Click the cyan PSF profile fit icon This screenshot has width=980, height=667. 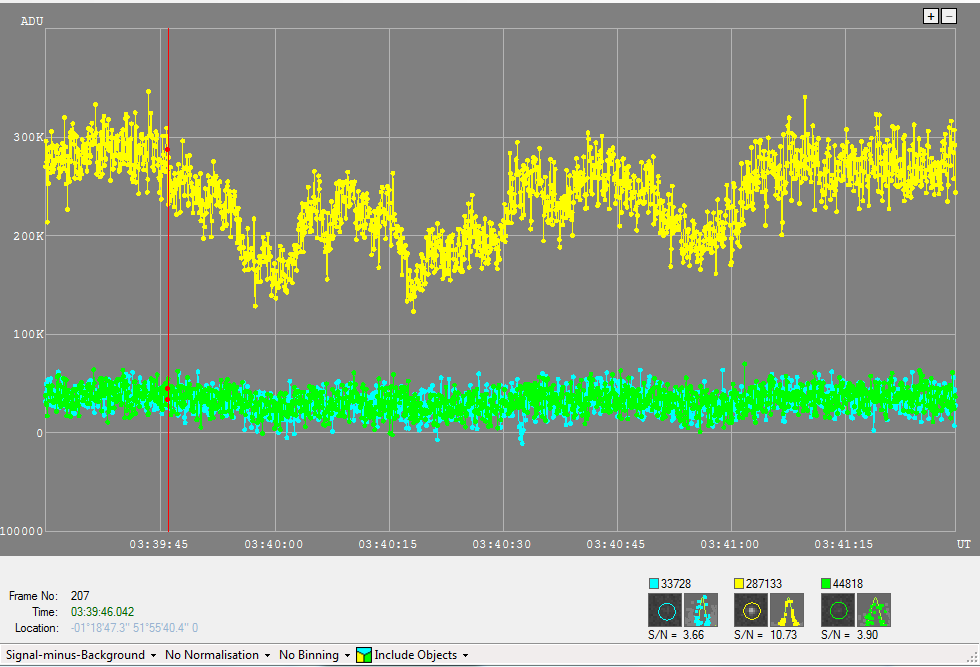701,609
